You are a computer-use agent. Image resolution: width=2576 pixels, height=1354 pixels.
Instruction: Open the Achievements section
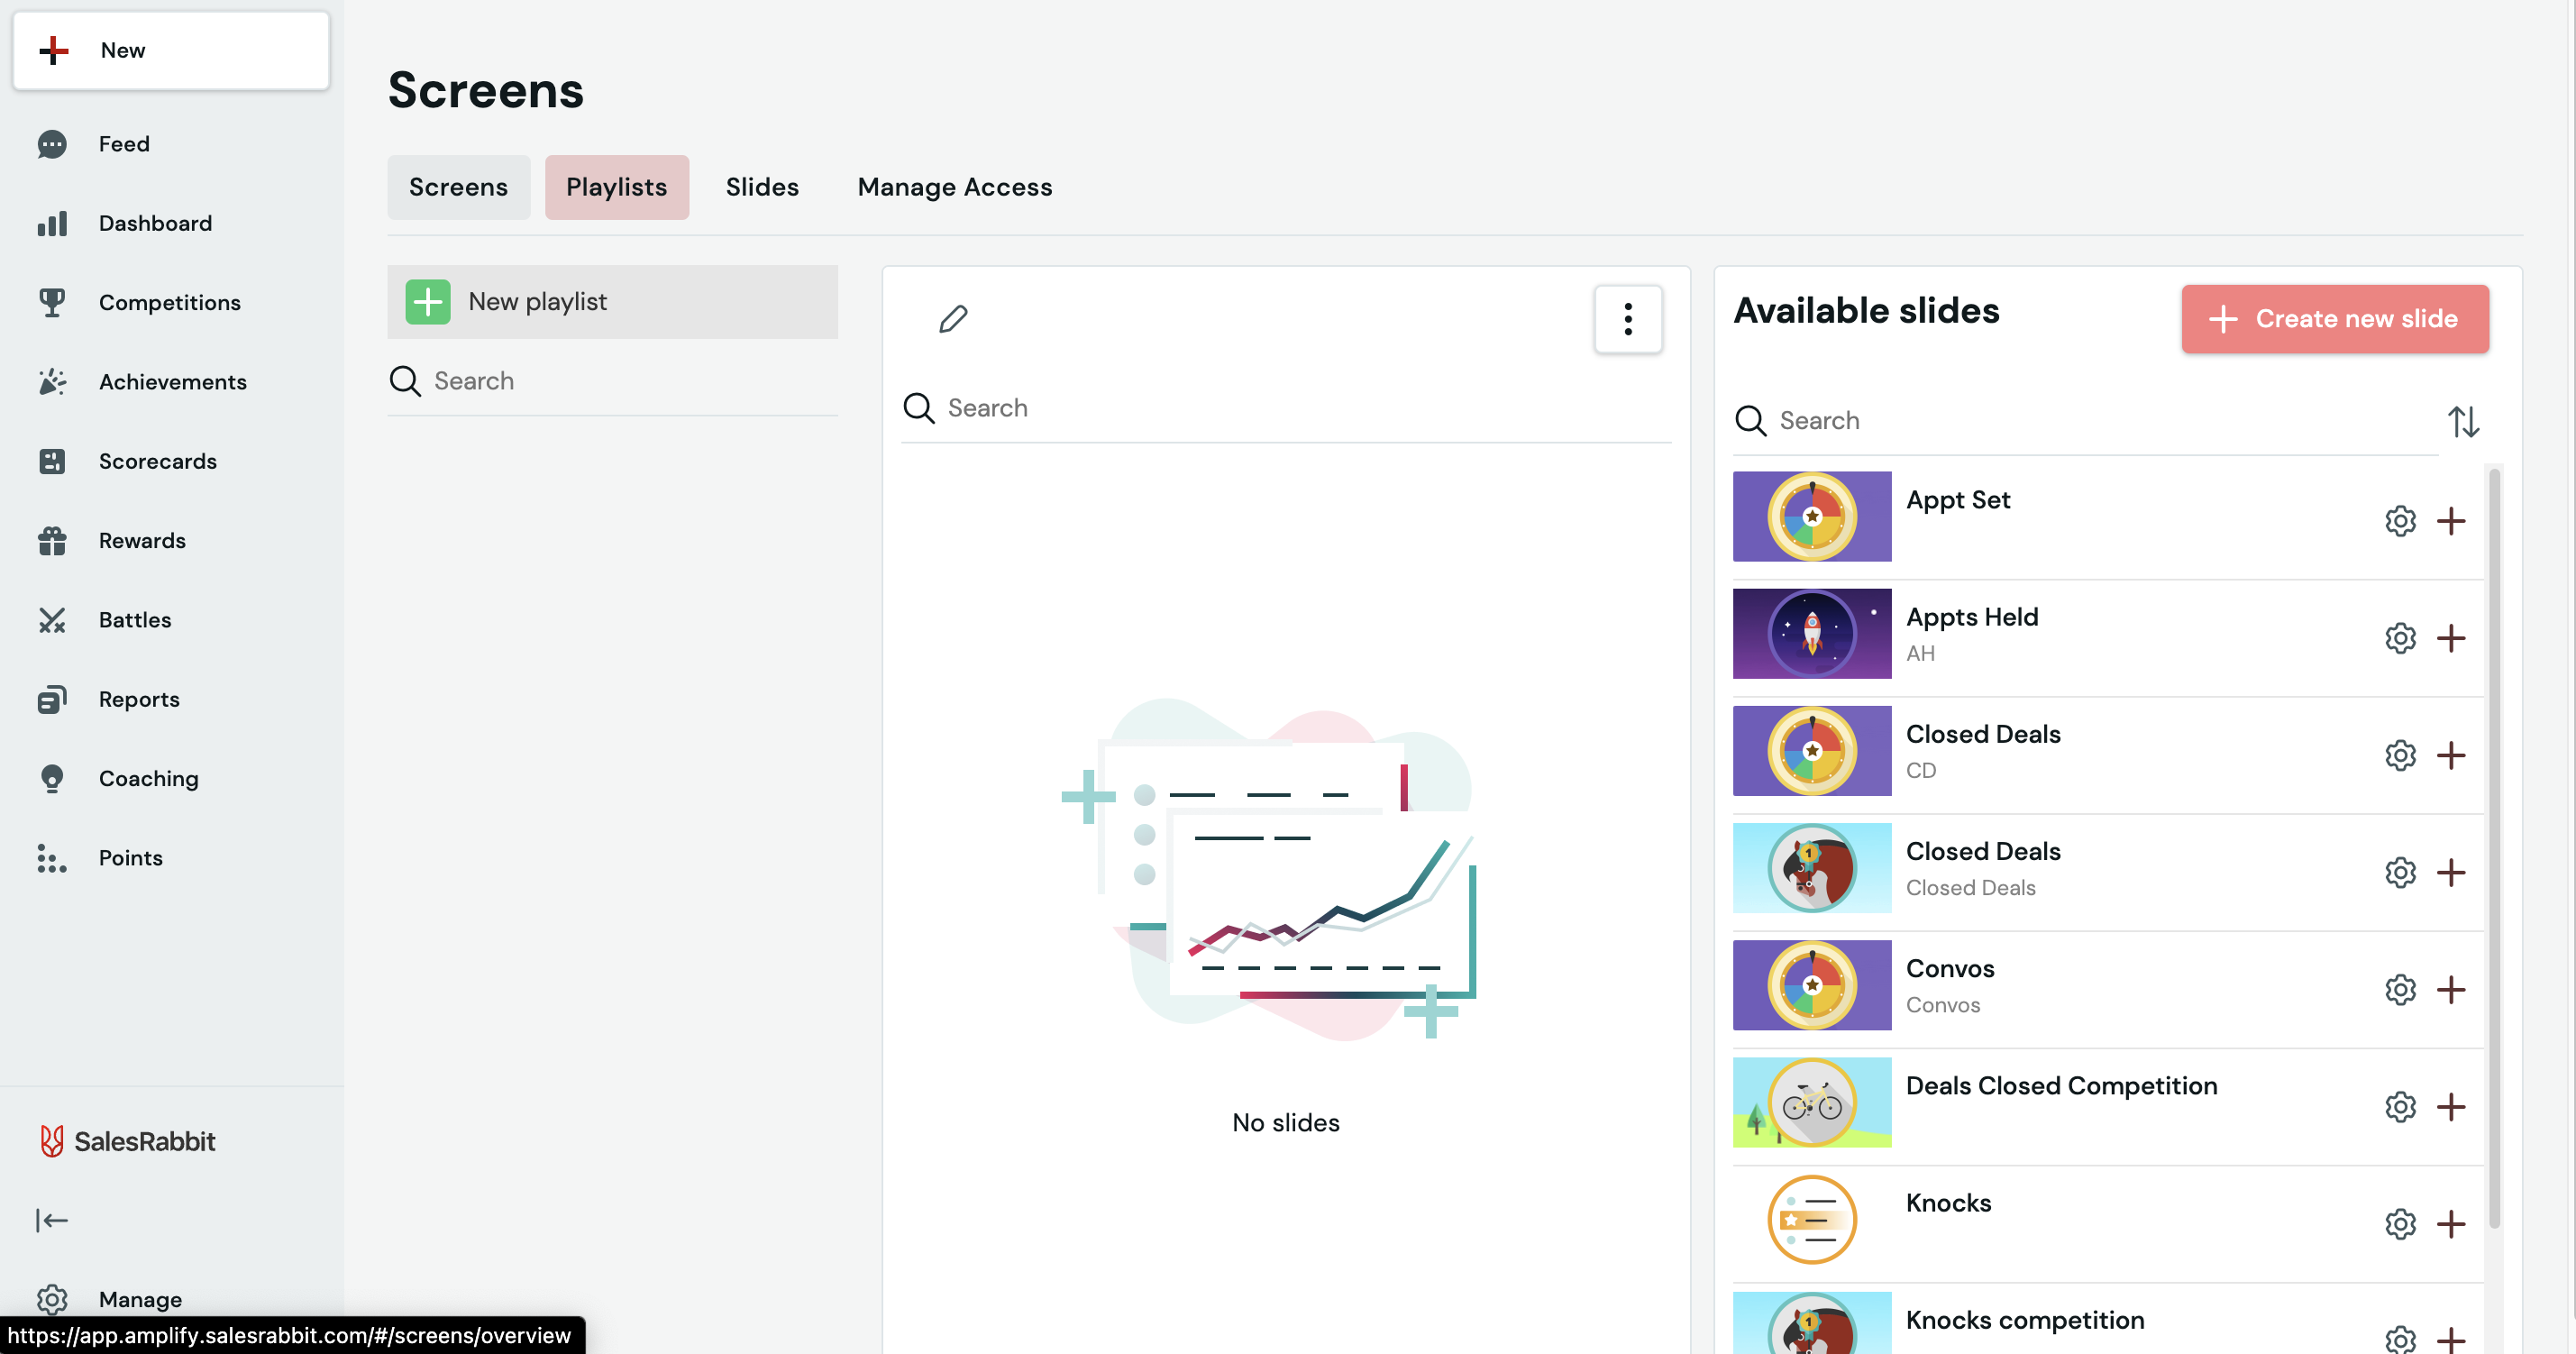172,382
